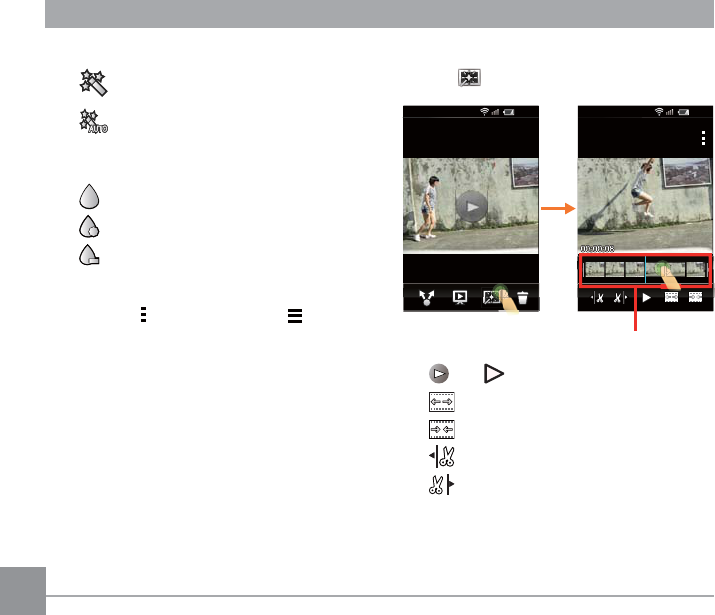Tap play button in right phone toolbar
This screenshot has height=615, width=715.
pyautogui.click(x=646, y=298)
